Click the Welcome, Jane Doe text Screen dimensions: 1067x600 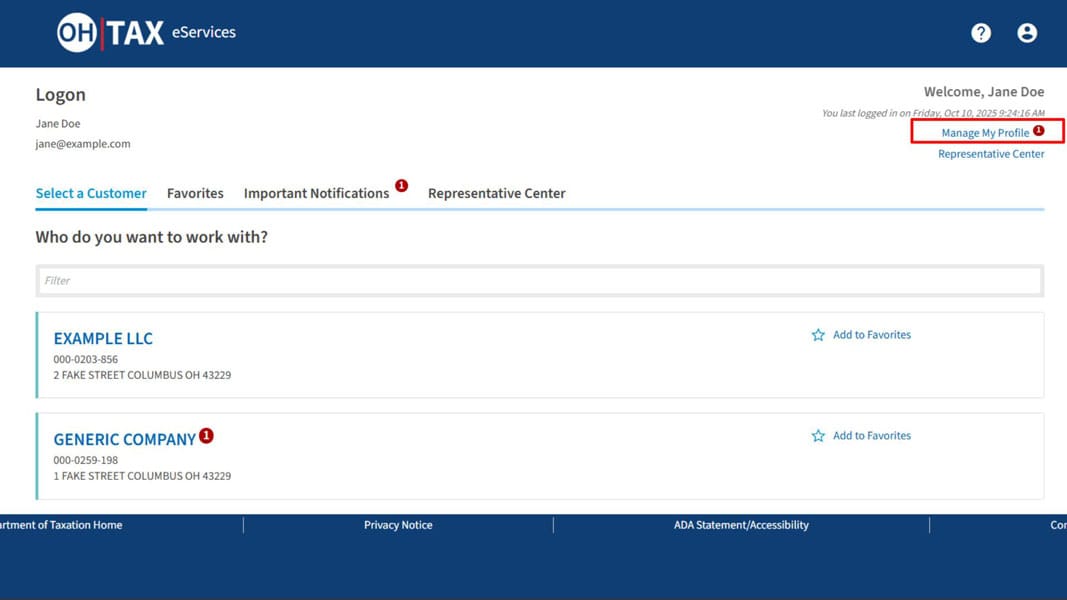[984, 92]
